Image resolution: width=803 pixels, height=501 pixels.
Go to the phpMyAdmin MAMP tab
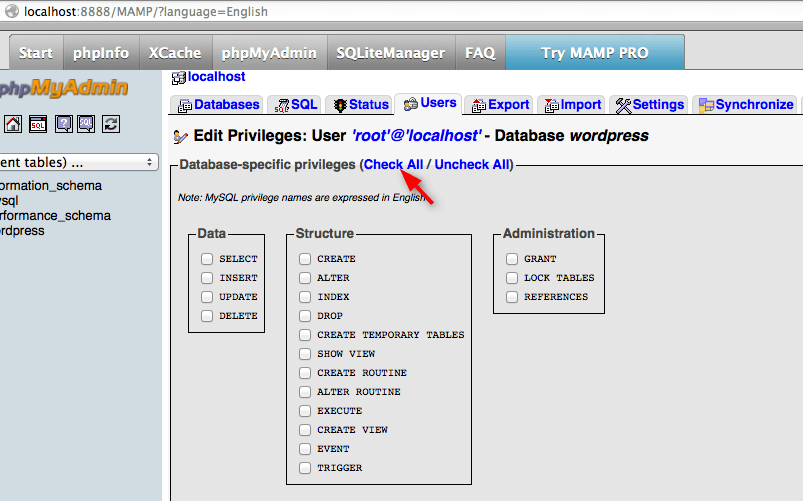269,52
